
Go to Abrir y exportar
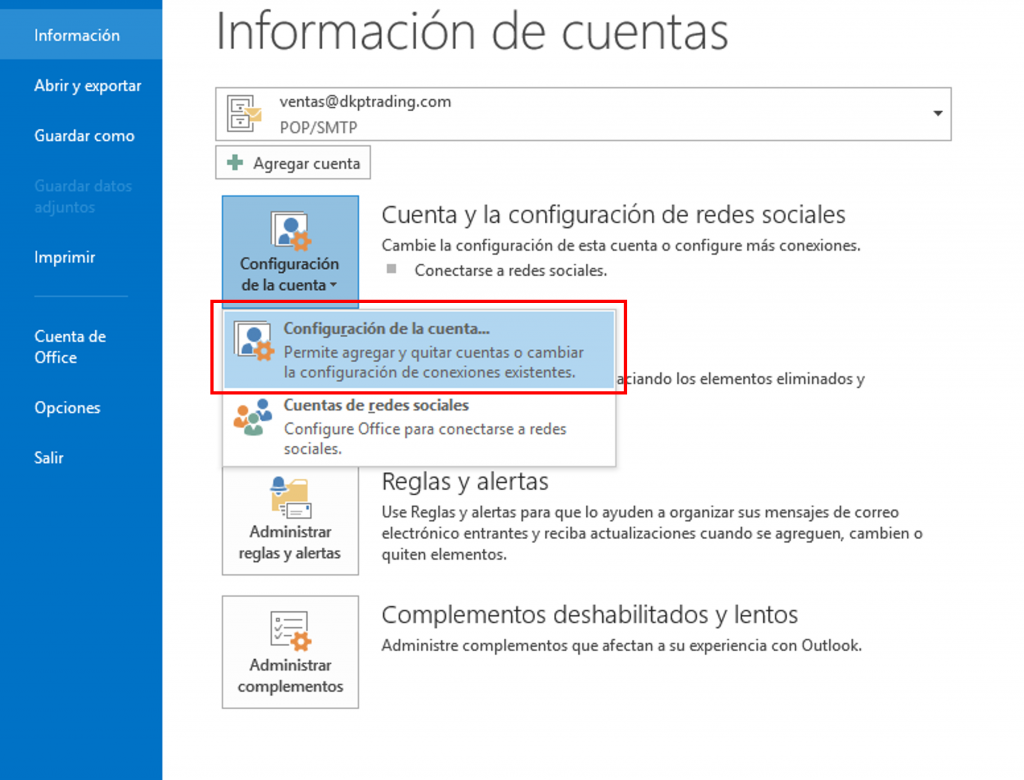(x=88, y=86)
